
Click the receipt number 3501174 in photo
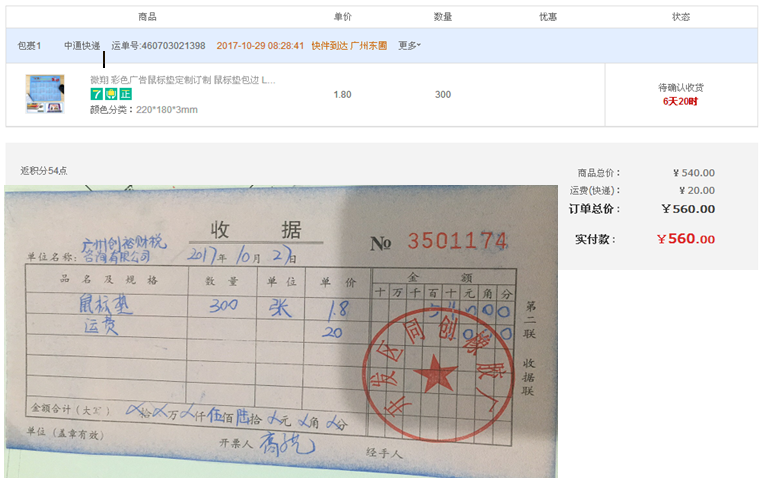coord(457,241)
